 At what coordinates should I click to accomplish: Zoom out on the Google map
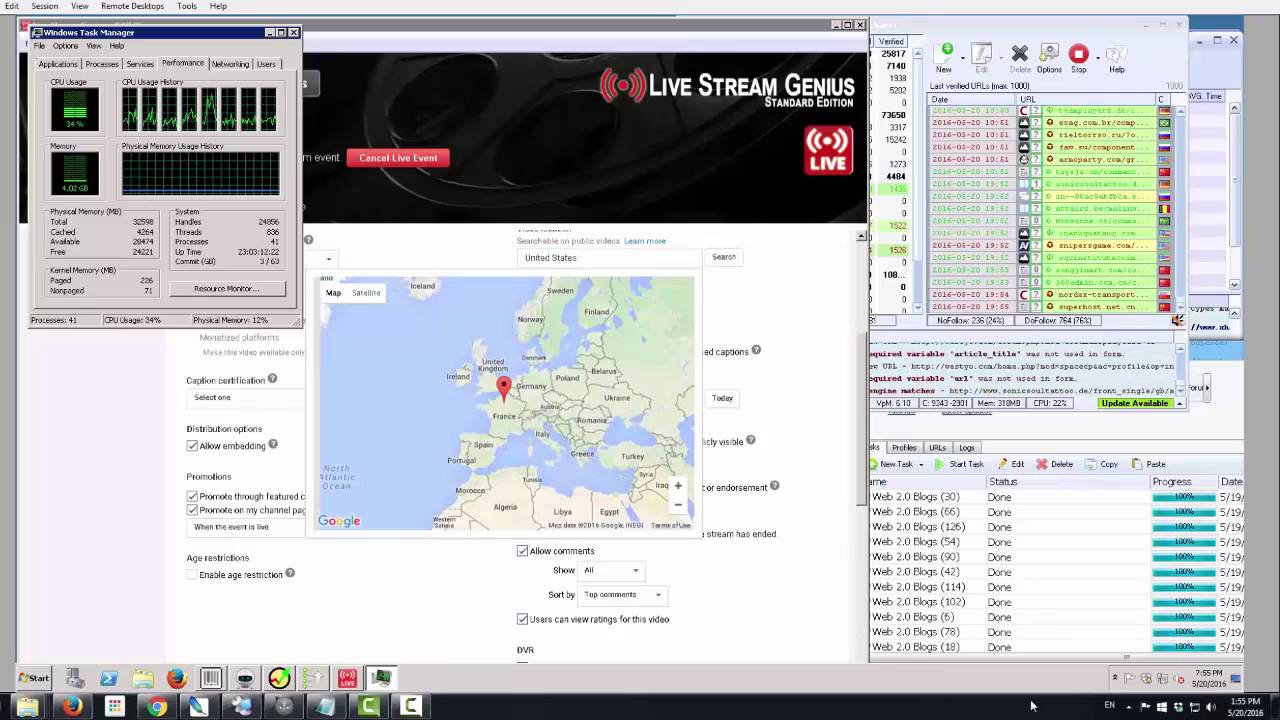point(677,505)
